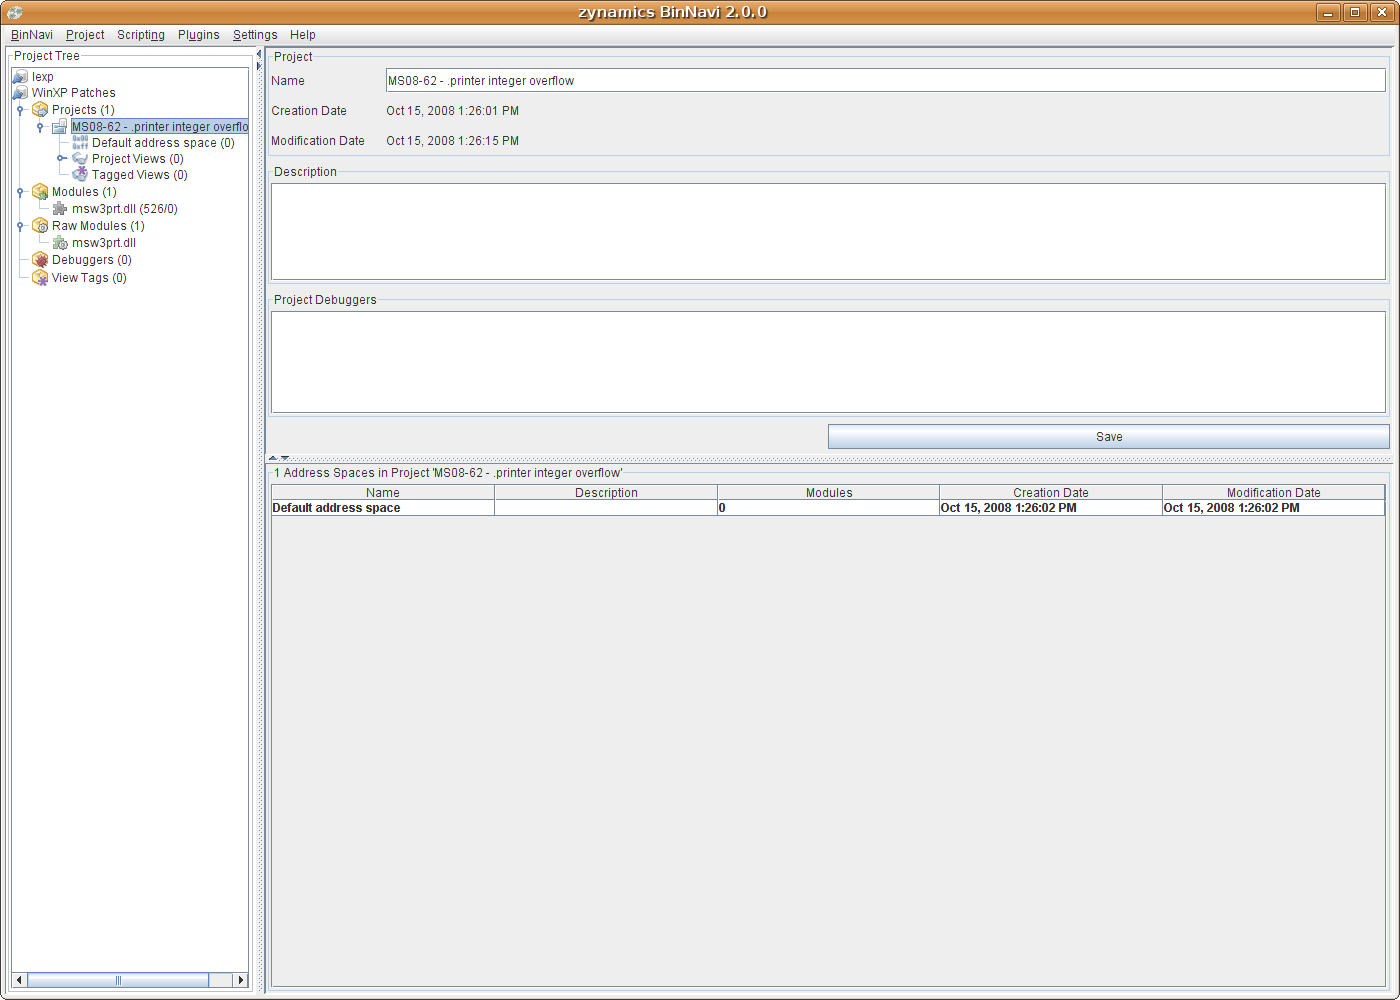Click the WinXP Patches database icon
The height and width of the screenshot is (1000, 1400).
coord(20,93)
